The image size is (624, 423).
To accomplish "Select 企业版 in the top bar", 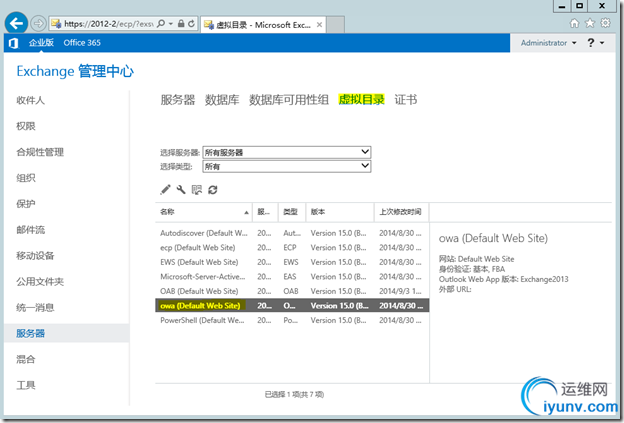I will tap(41, 43).
